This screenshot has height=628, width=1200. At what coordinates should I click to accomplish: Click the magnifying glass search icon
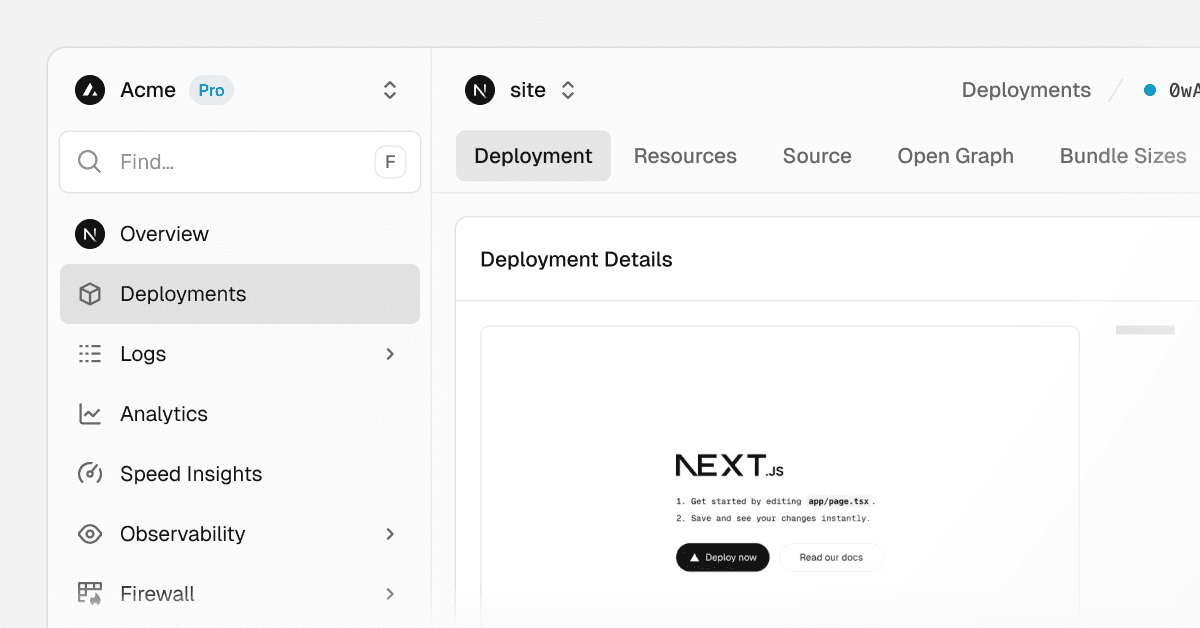(89, 162)
